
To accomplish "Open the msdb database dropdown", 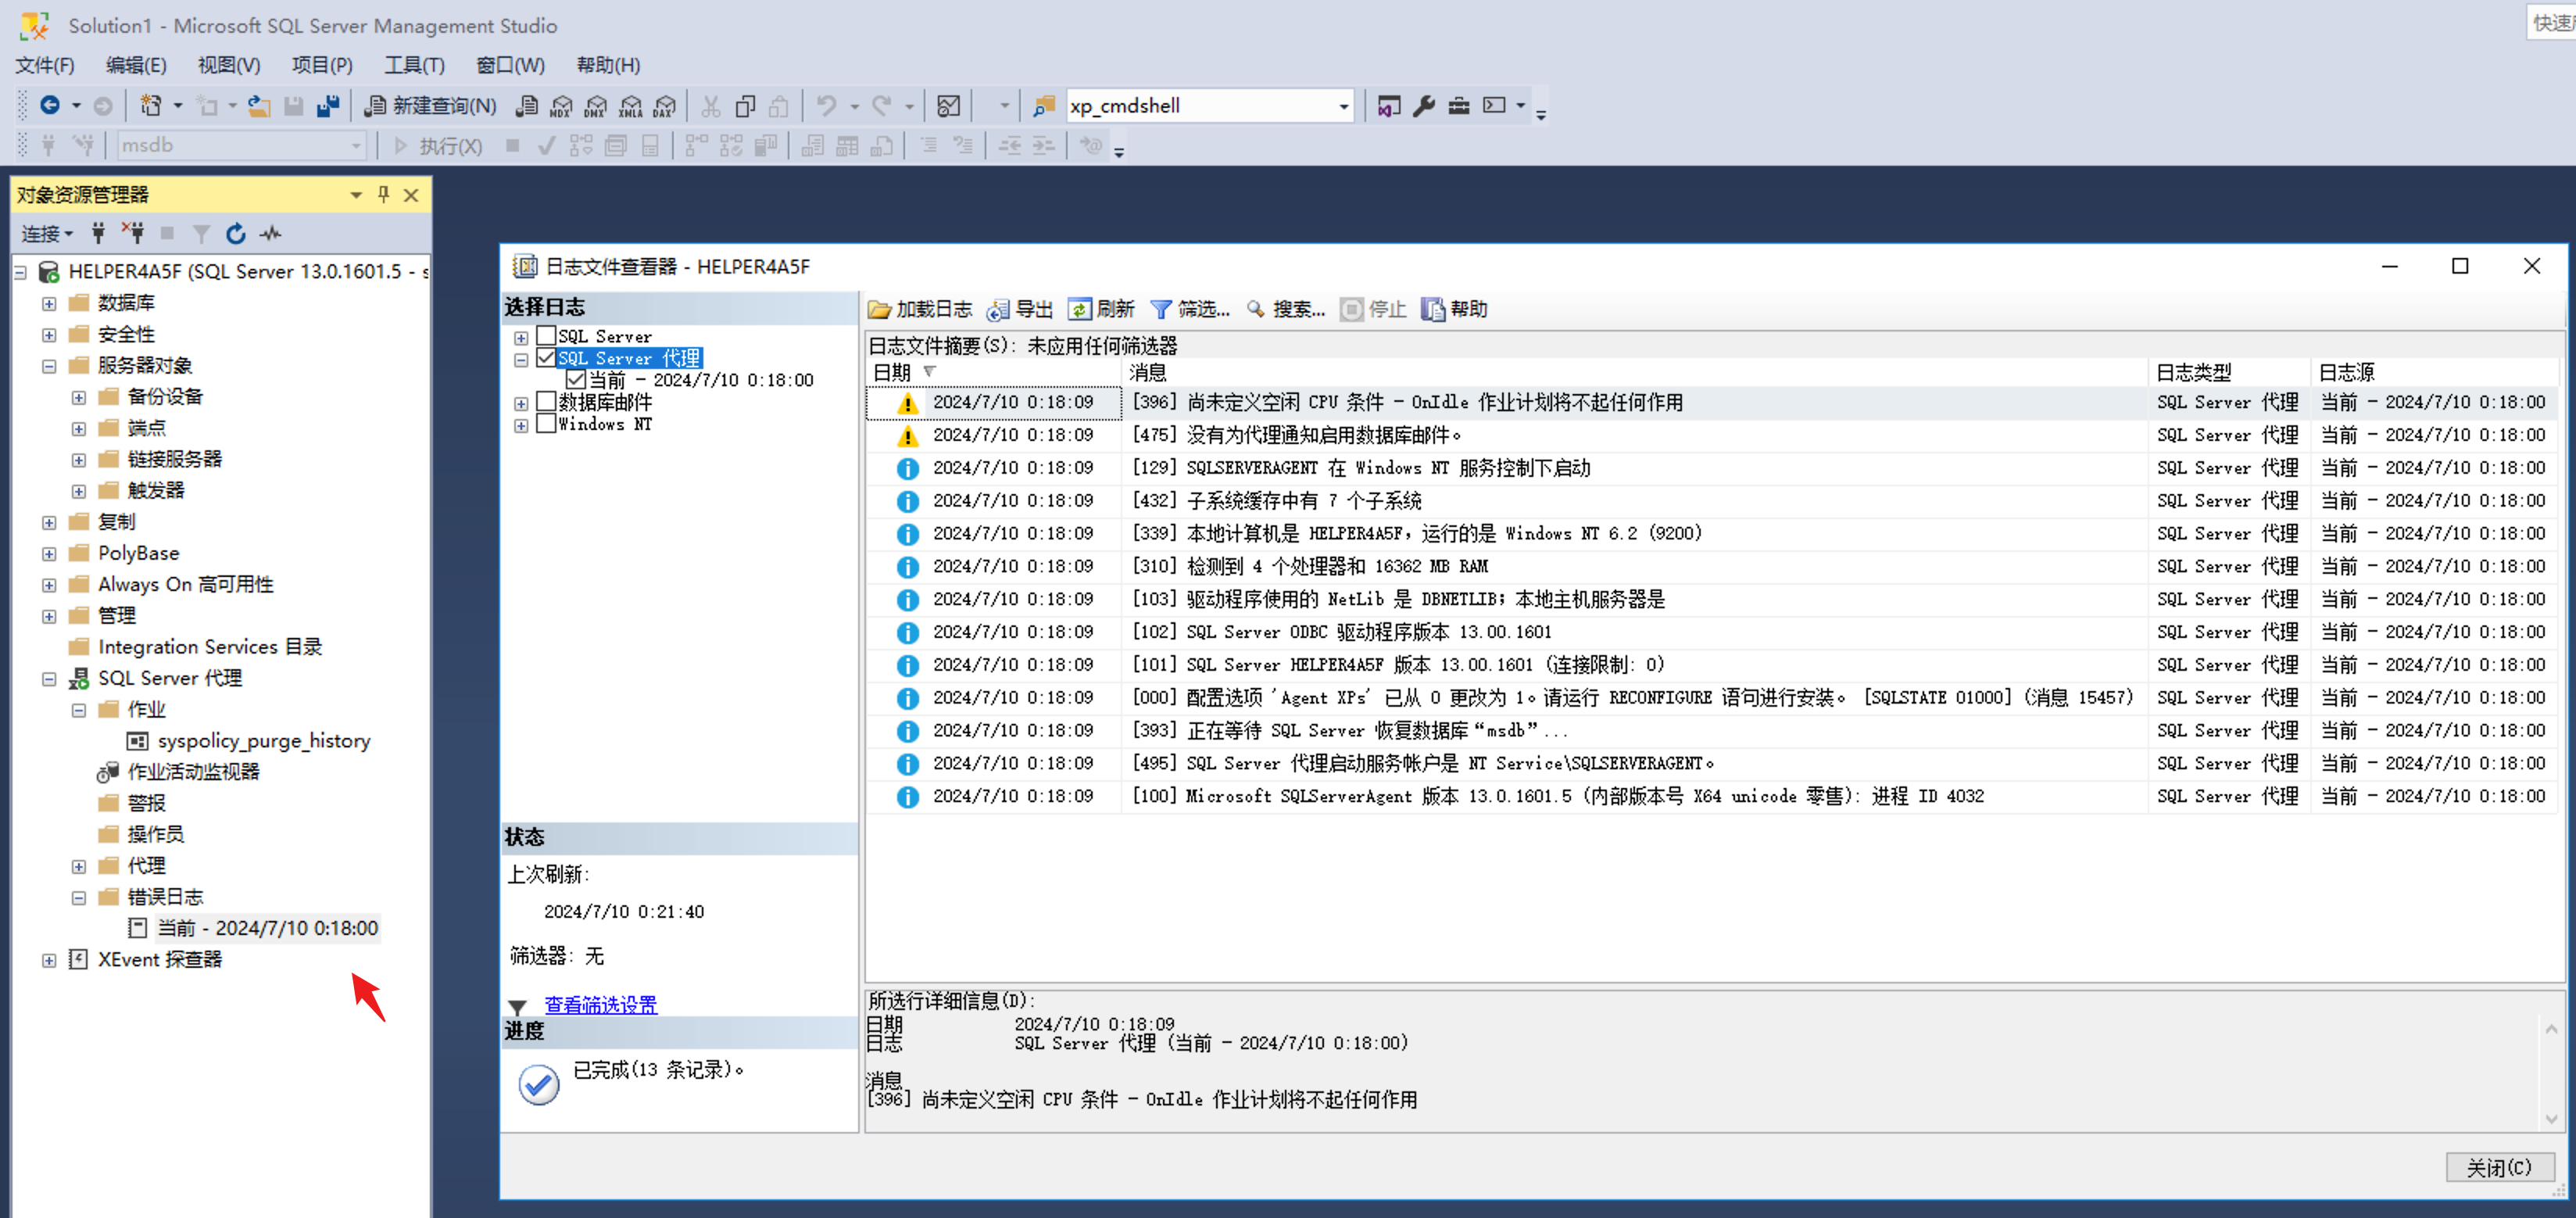I will pyautogui.click(x=356, y=145).
